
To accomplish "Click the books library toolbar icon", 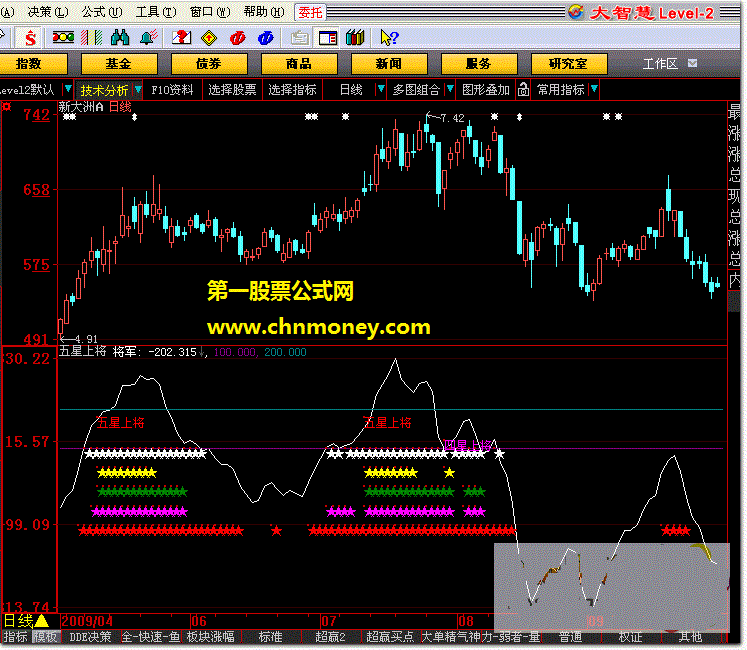I will tap(355, 38).
